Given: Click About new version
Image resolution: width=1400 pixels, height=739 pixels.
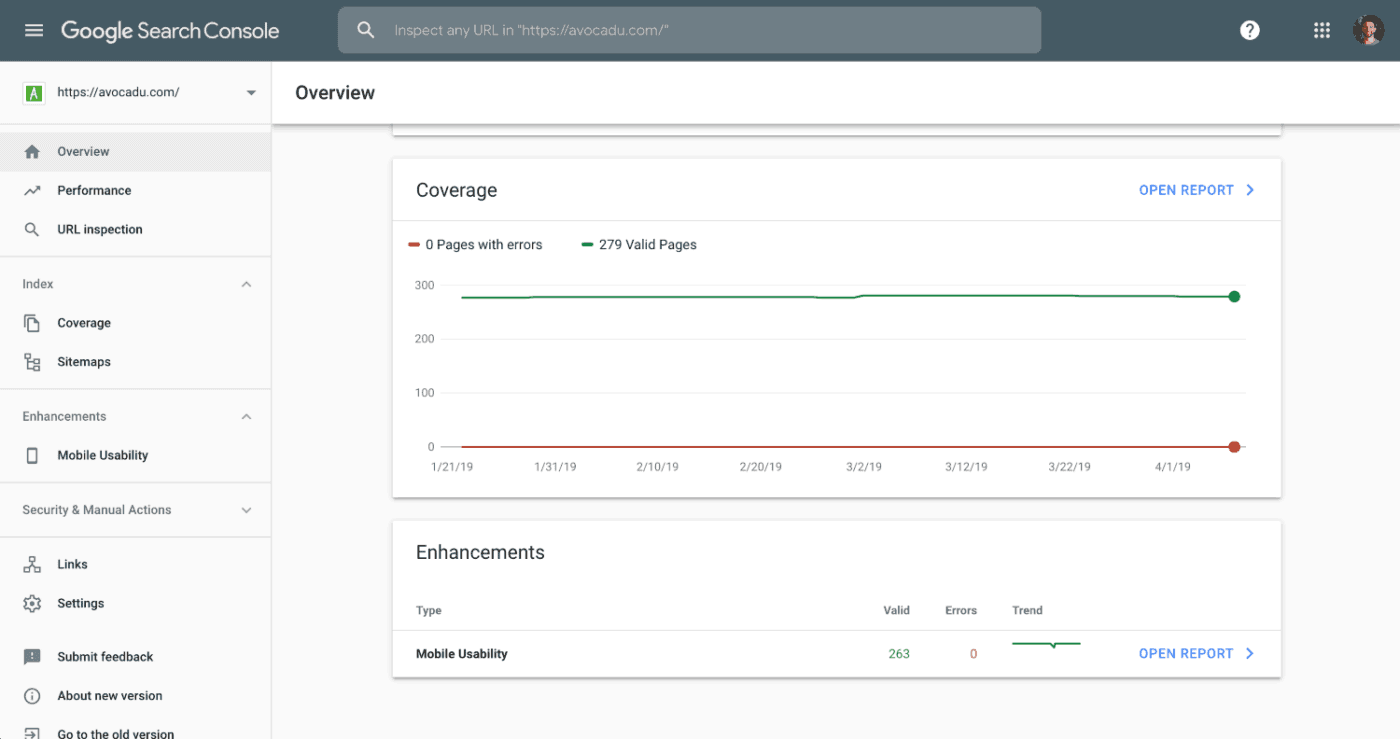Looking at the screenshot, I should tap(110, 695).
